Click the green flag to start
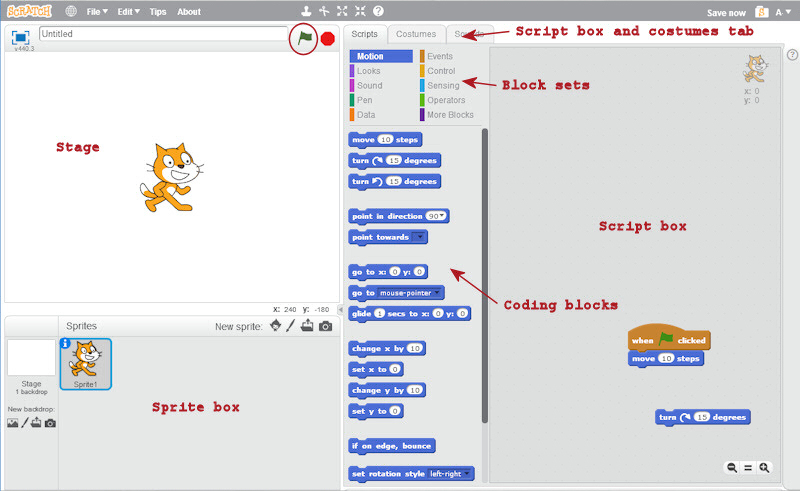Screen dimensions: 800x491 point(305,37)
